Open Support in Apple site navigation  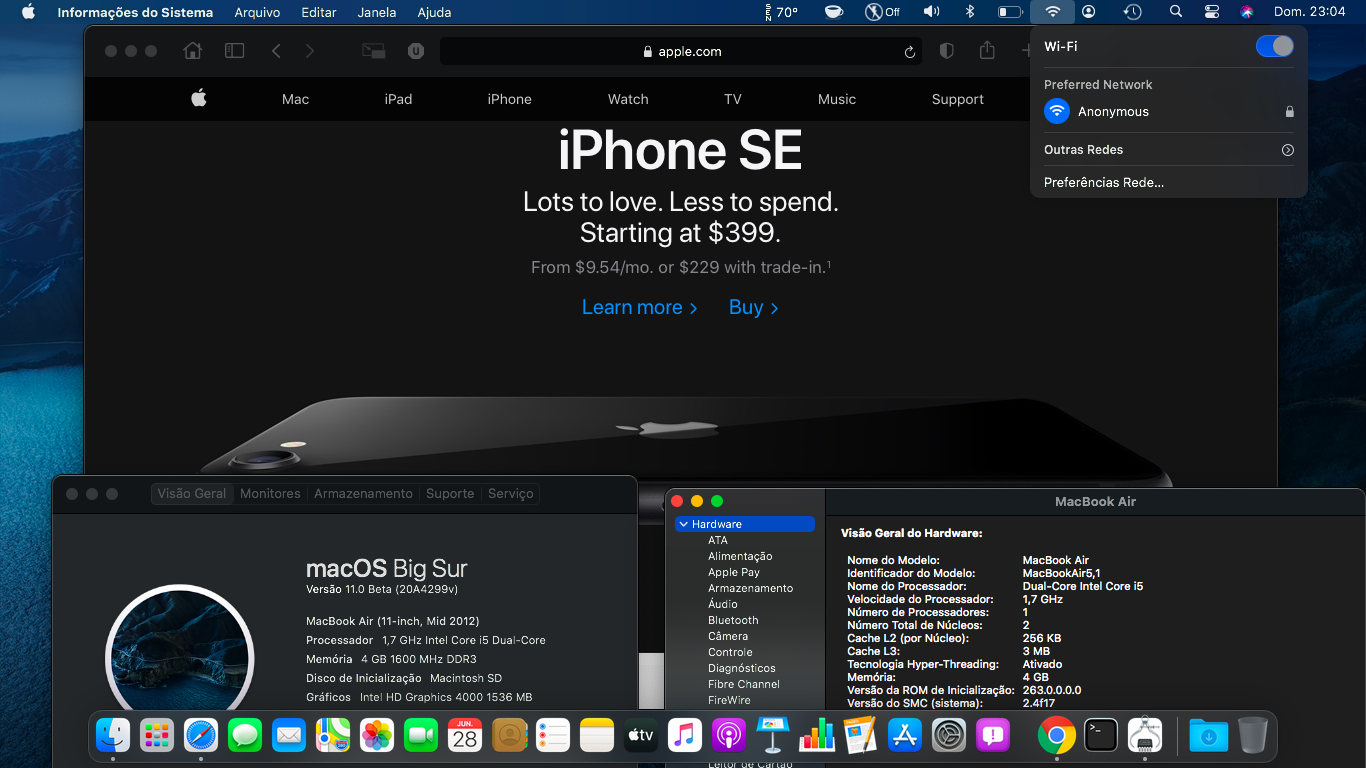[x=958, y=99]
